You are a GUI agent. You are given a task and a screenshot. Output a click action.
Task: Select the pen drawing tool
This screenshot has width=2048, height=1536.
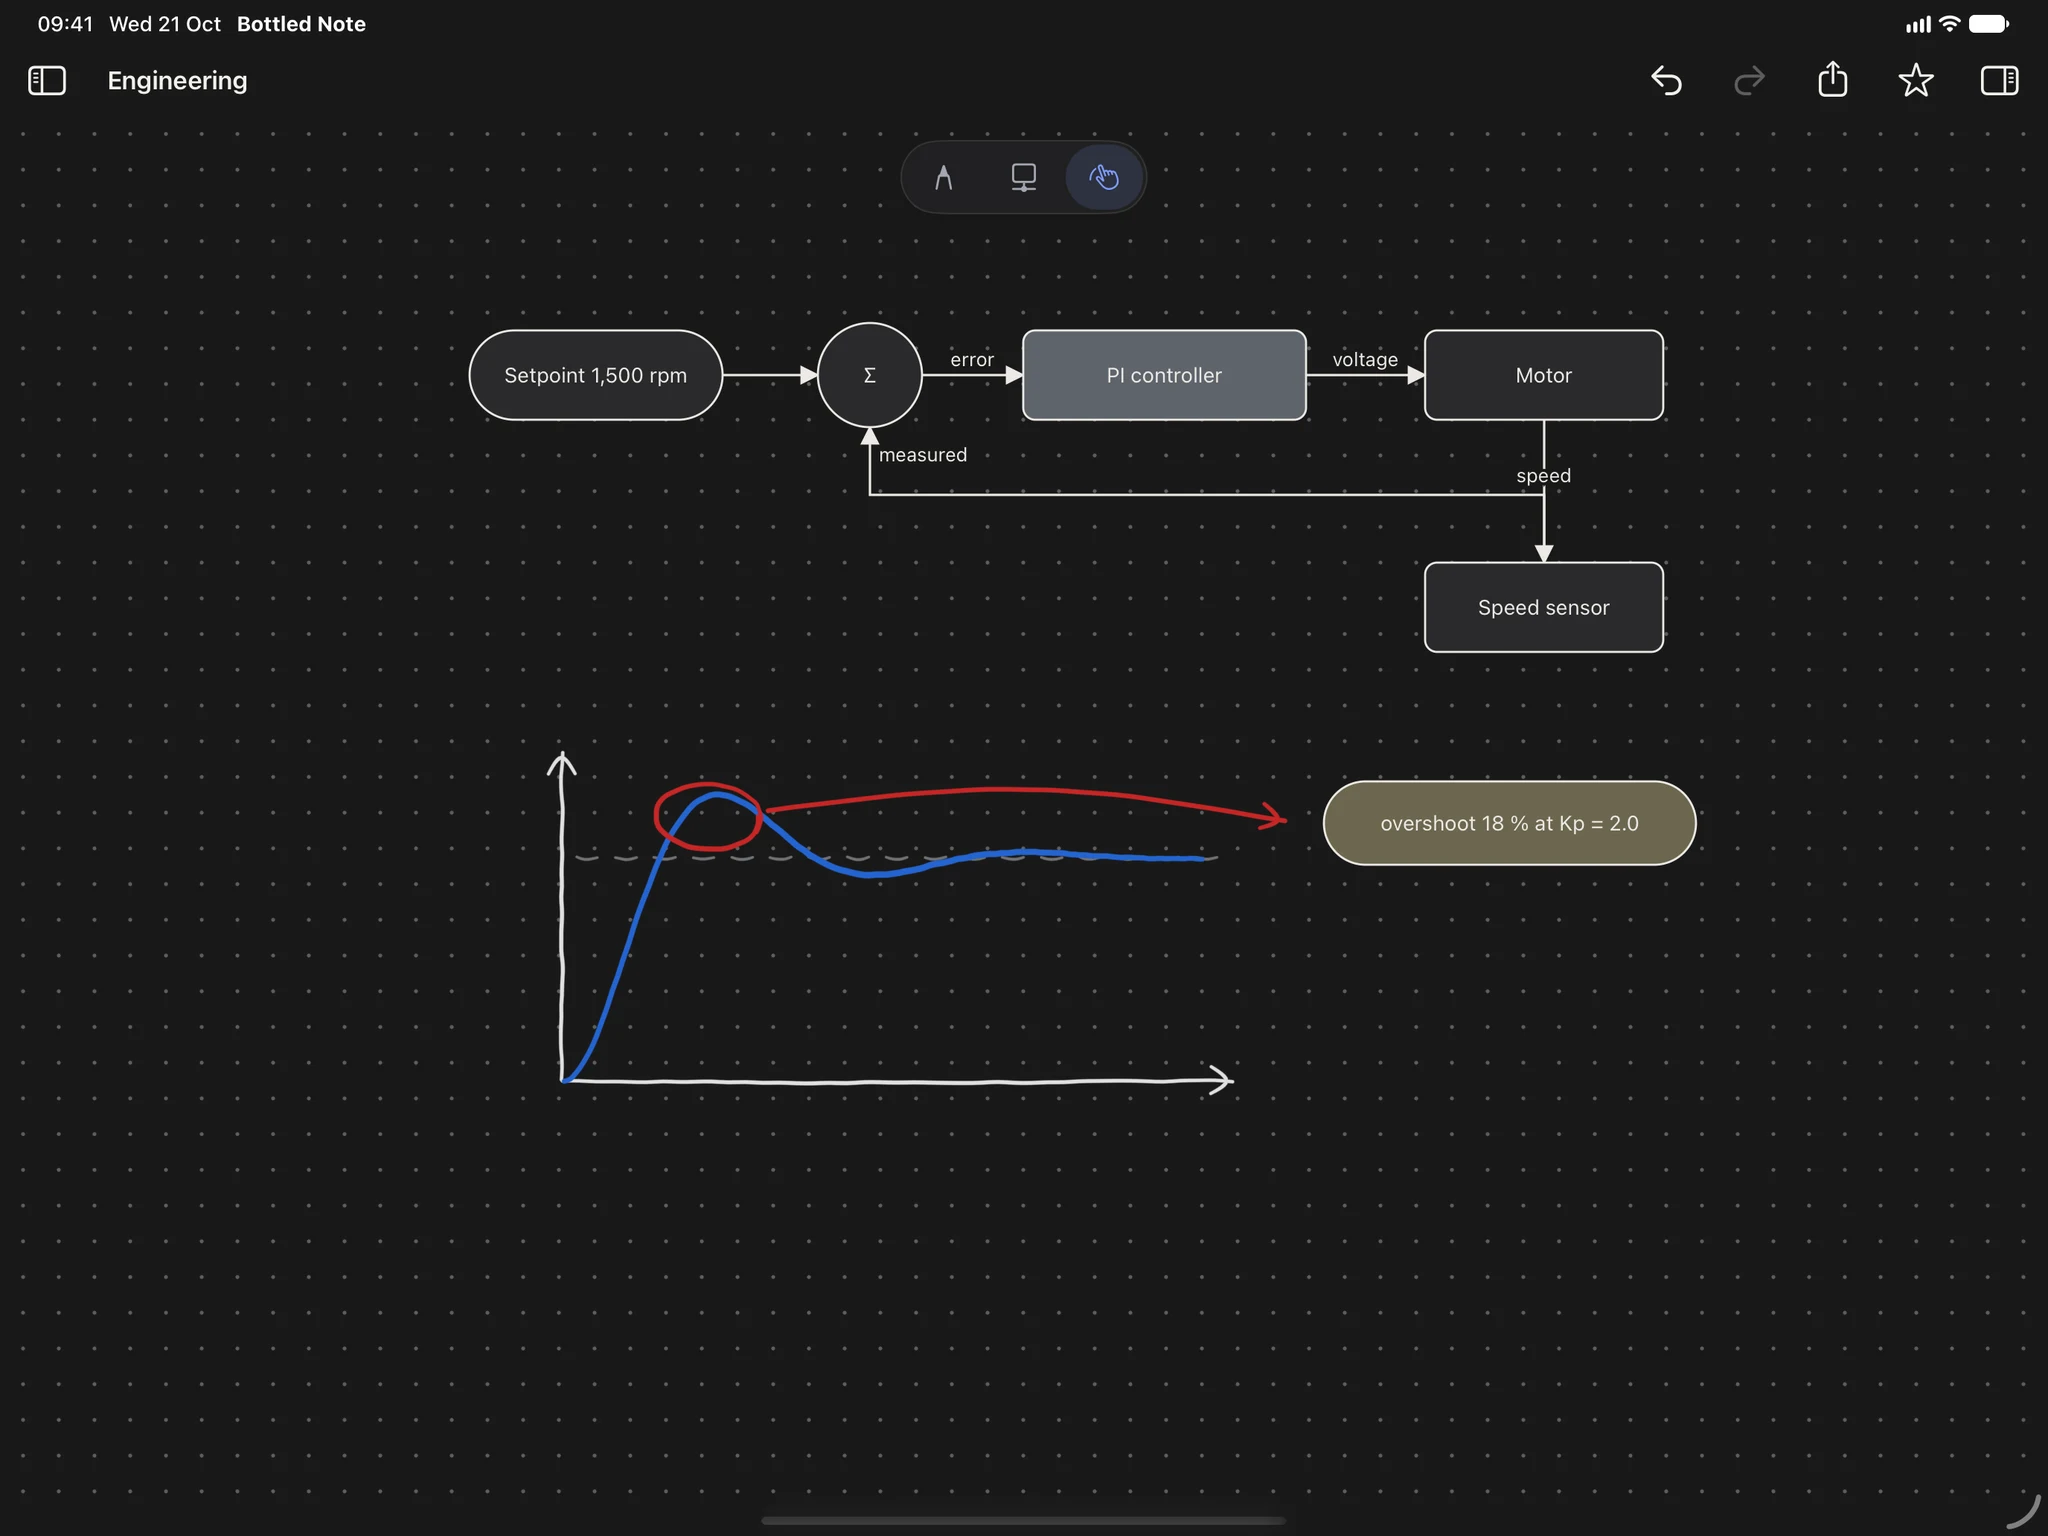[x=943, y=178]
